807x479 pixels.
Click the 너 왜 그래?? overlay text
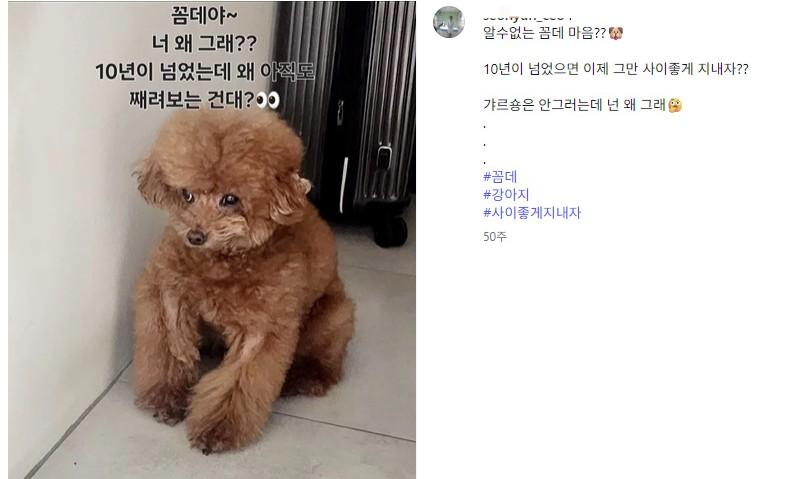pyautogui.click(x=204, y=43)
